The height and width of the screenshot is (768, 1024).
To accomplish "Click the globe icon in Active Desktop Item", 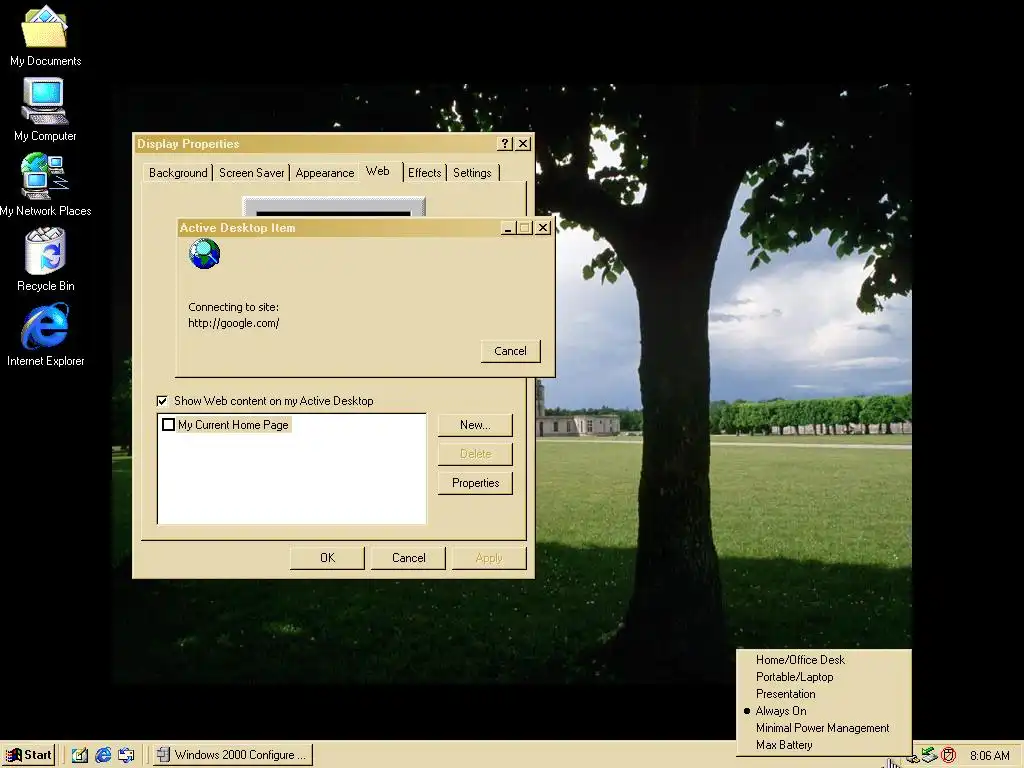I will click(204, 253).
